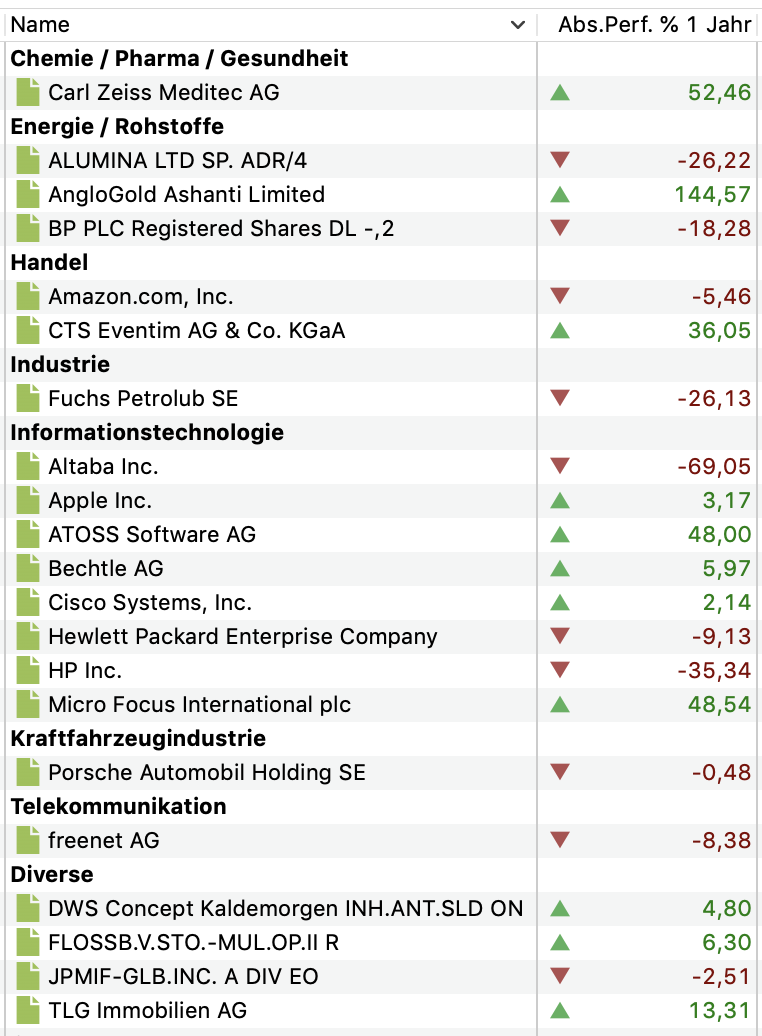This screenshot has width=762, height=1036.
Task: Select the Chemie / Pharma / Gesundheit group
Action: click(179, 59)
